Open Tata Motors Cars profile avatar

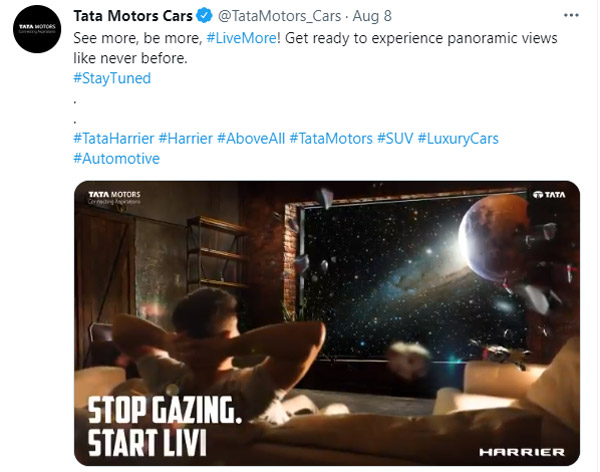point(37,29)
